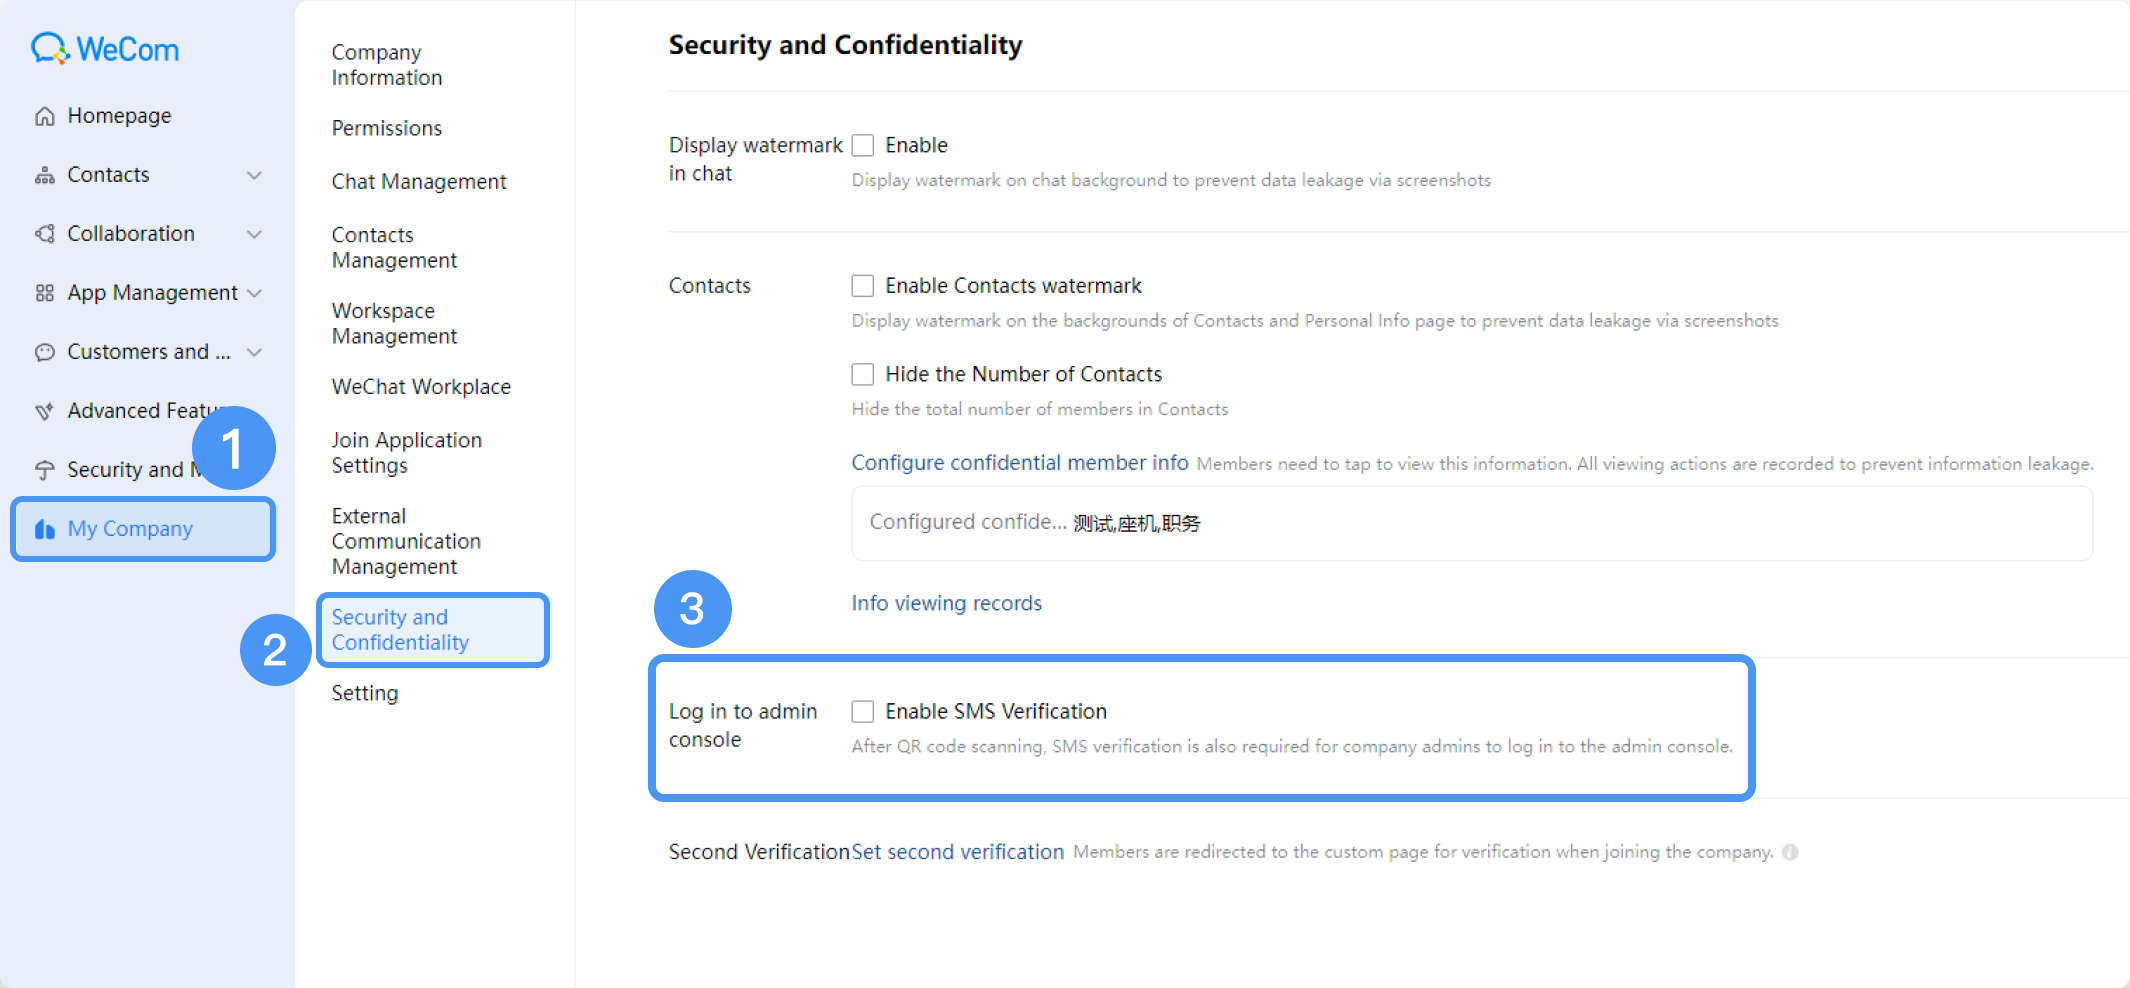The height and width of the screenshot is (988, 2130).
Task: Tick Enable Contacts watermark checkbox
Action: click(863, 286)
